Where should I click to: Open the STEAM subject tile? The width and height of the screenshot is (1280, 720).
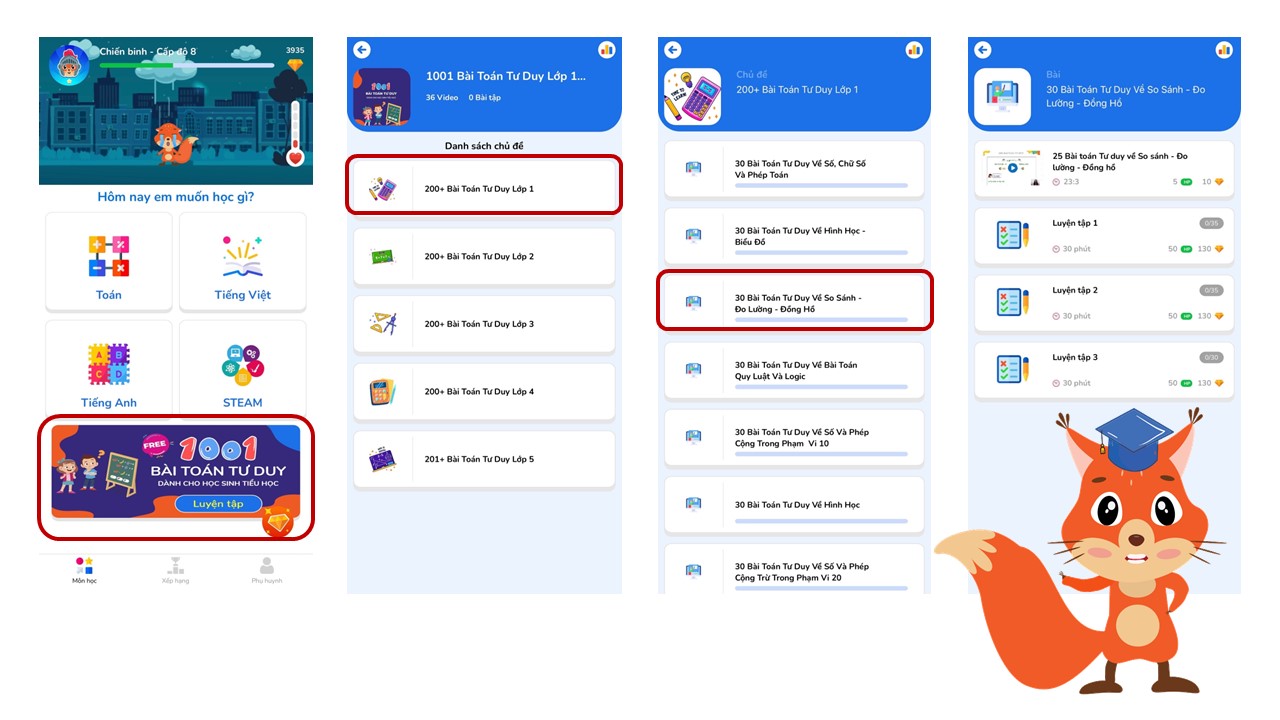[242, 368]
